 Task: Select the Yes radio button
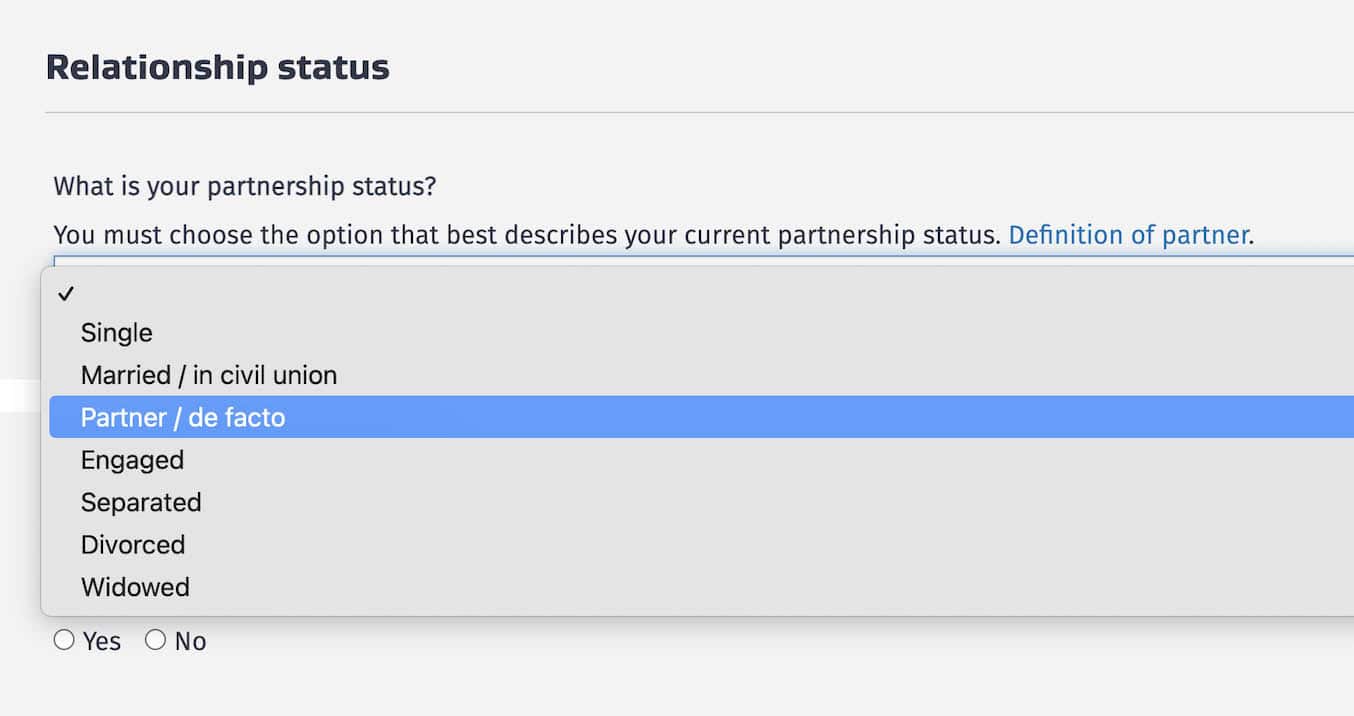coord(64,640)
